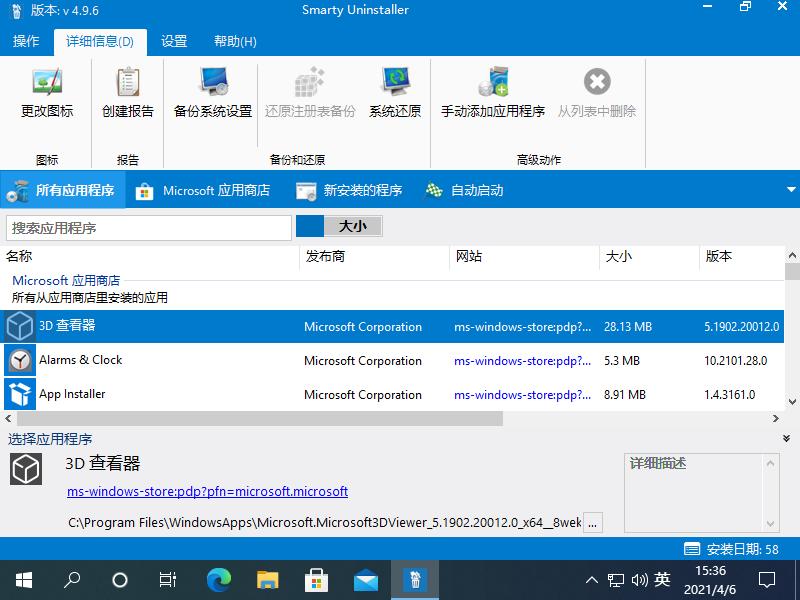Click the ... button beside the install path
The image size is (800, 600).
(592, 523)
